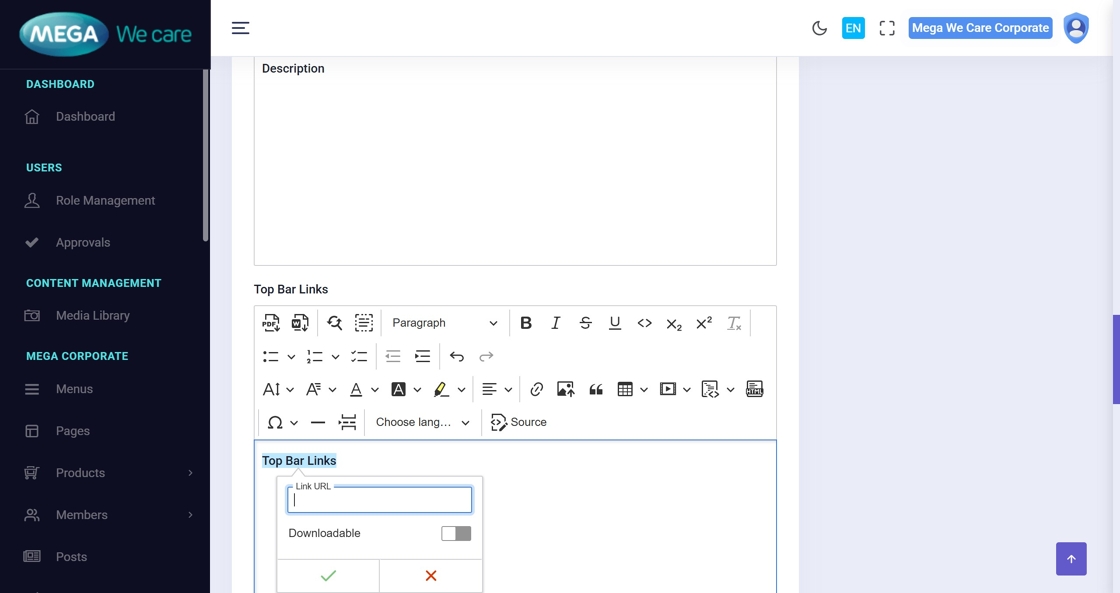This screenshot has height=593, width=1120.
Task: Confirm link with green checkmark button
Action: pos(328,576)
